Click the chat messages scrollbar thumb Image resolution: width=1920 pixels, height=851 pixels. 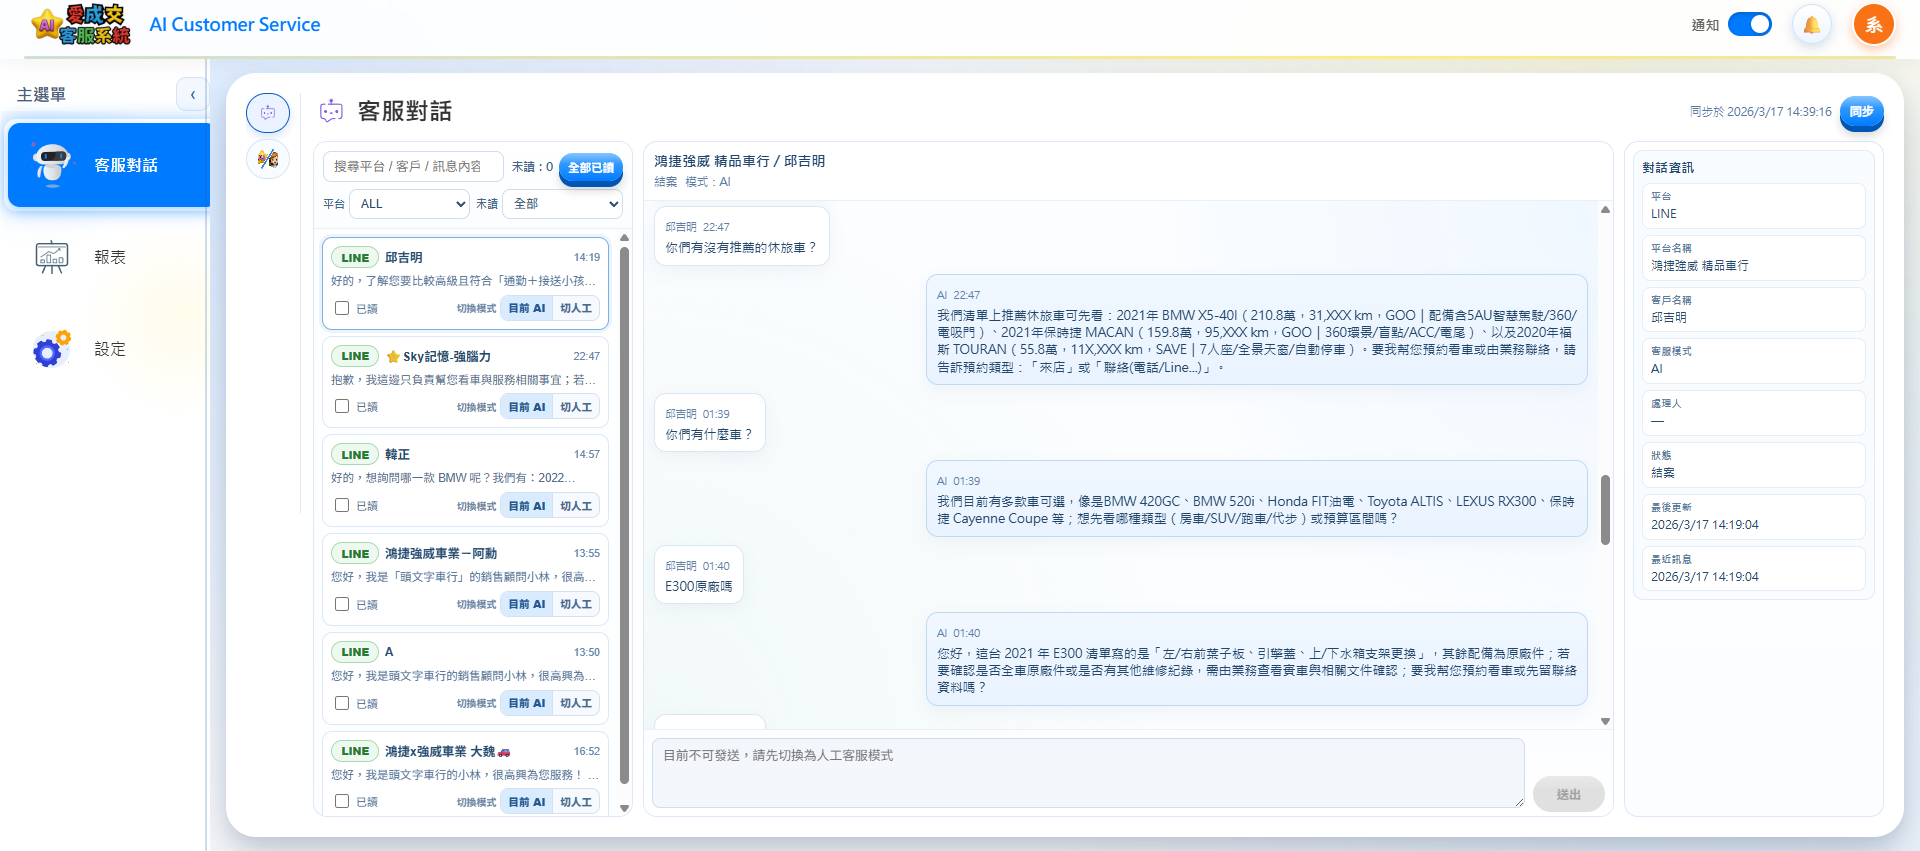pyautogui.click(x=1605, y=510)
